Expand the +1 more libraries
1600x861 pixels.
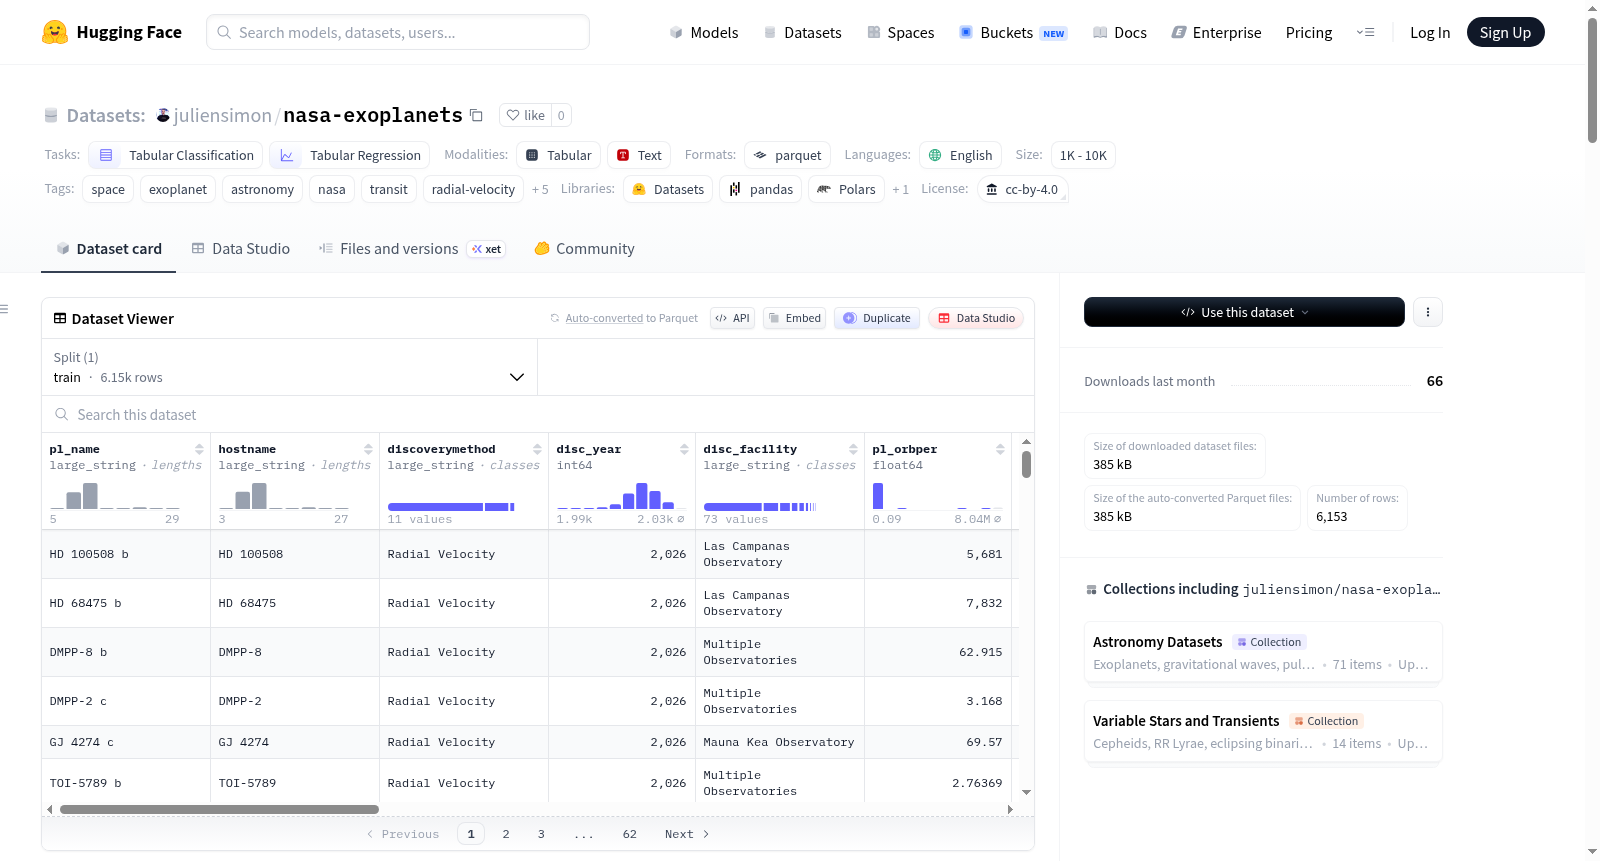900,189
